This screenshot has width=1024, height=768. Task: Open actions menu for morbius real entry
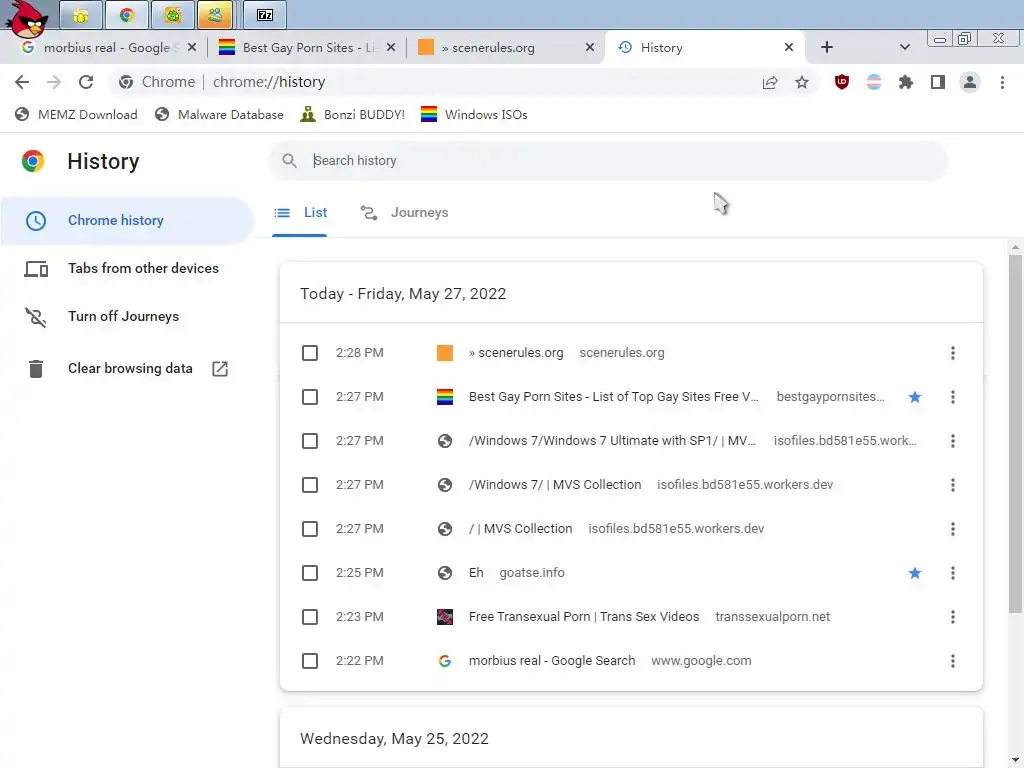(x=953, y=661)
